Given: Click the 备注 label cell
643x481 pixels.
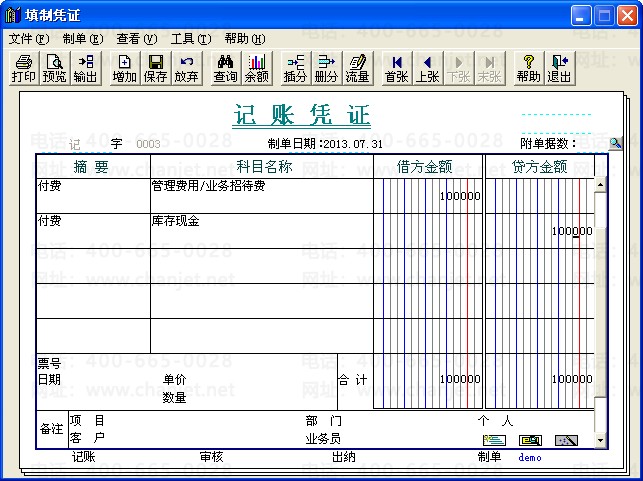Looking at the screenshot, I should [52, 429].
